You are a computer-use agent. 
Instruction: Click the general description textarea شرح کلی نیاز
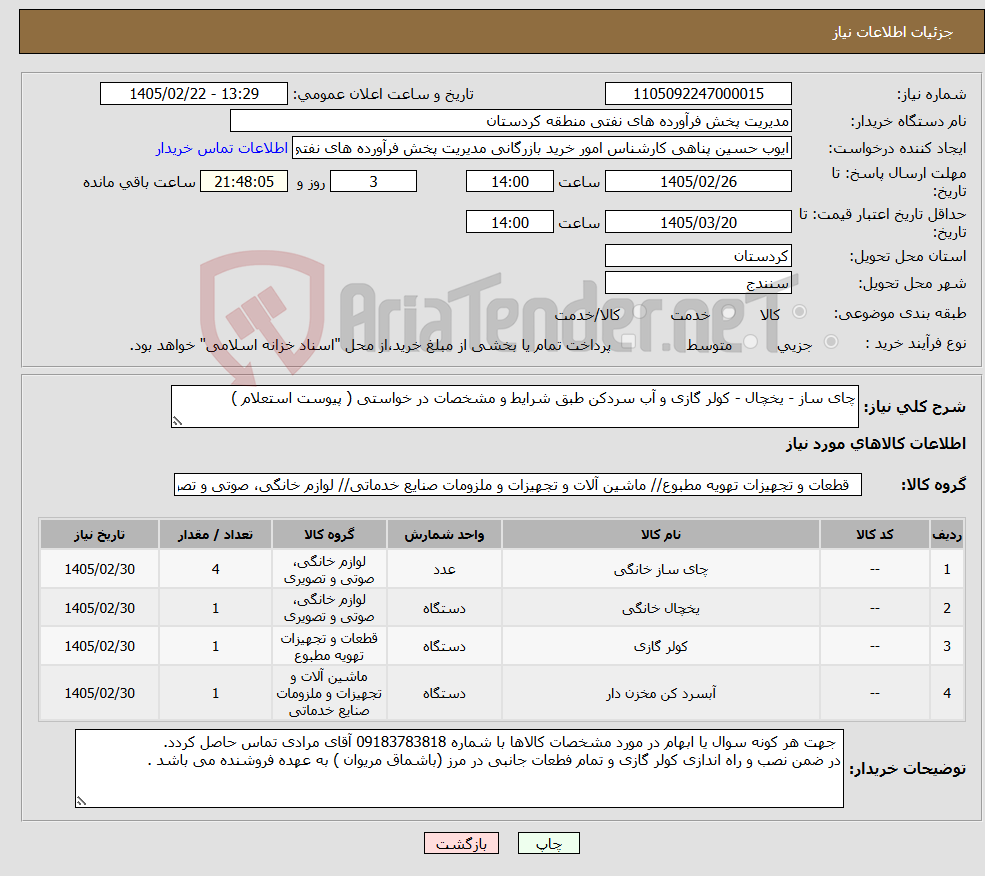[514, 407]
